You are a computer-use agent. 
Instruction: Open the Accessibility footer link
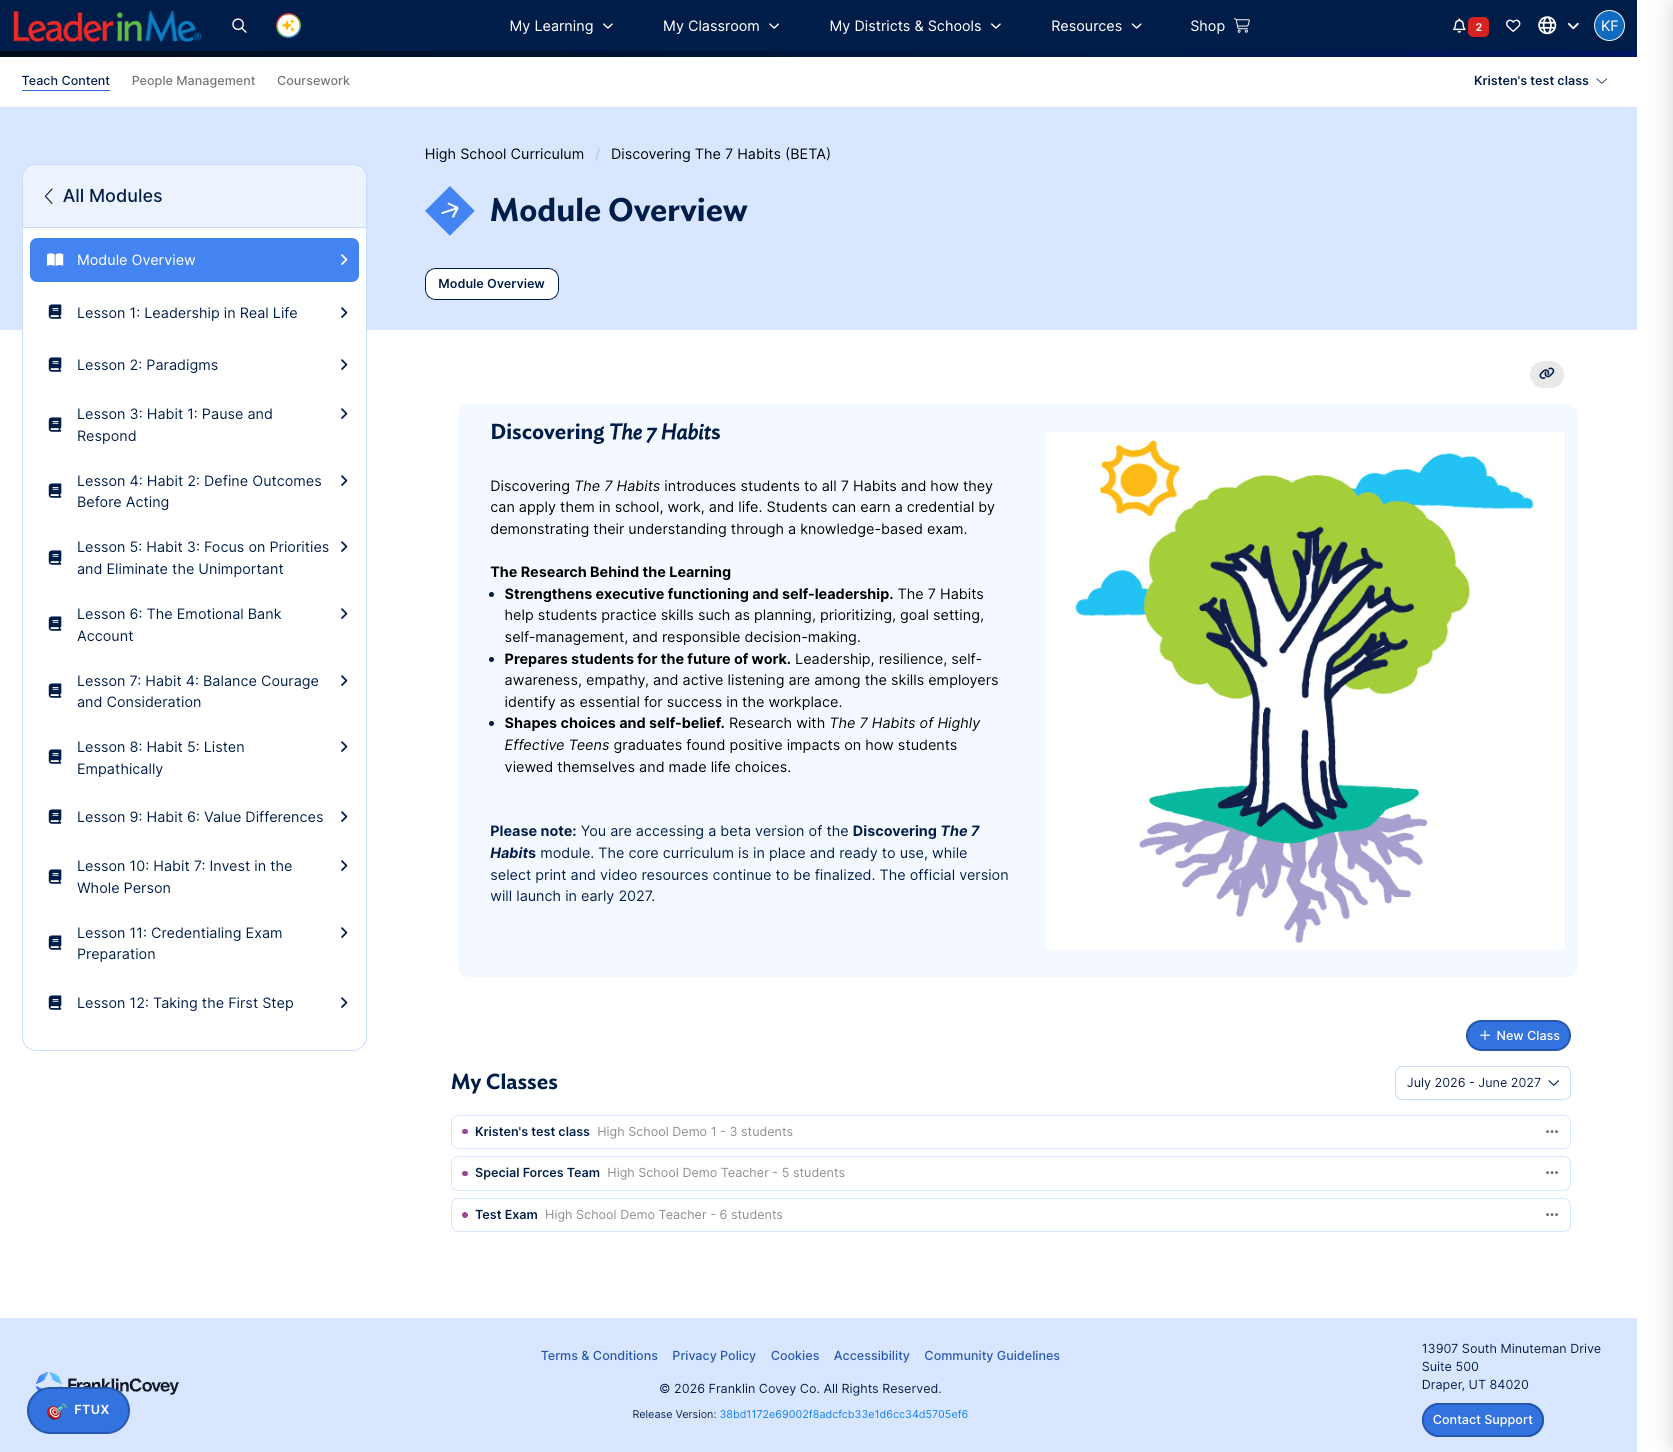click(872, 1356)
